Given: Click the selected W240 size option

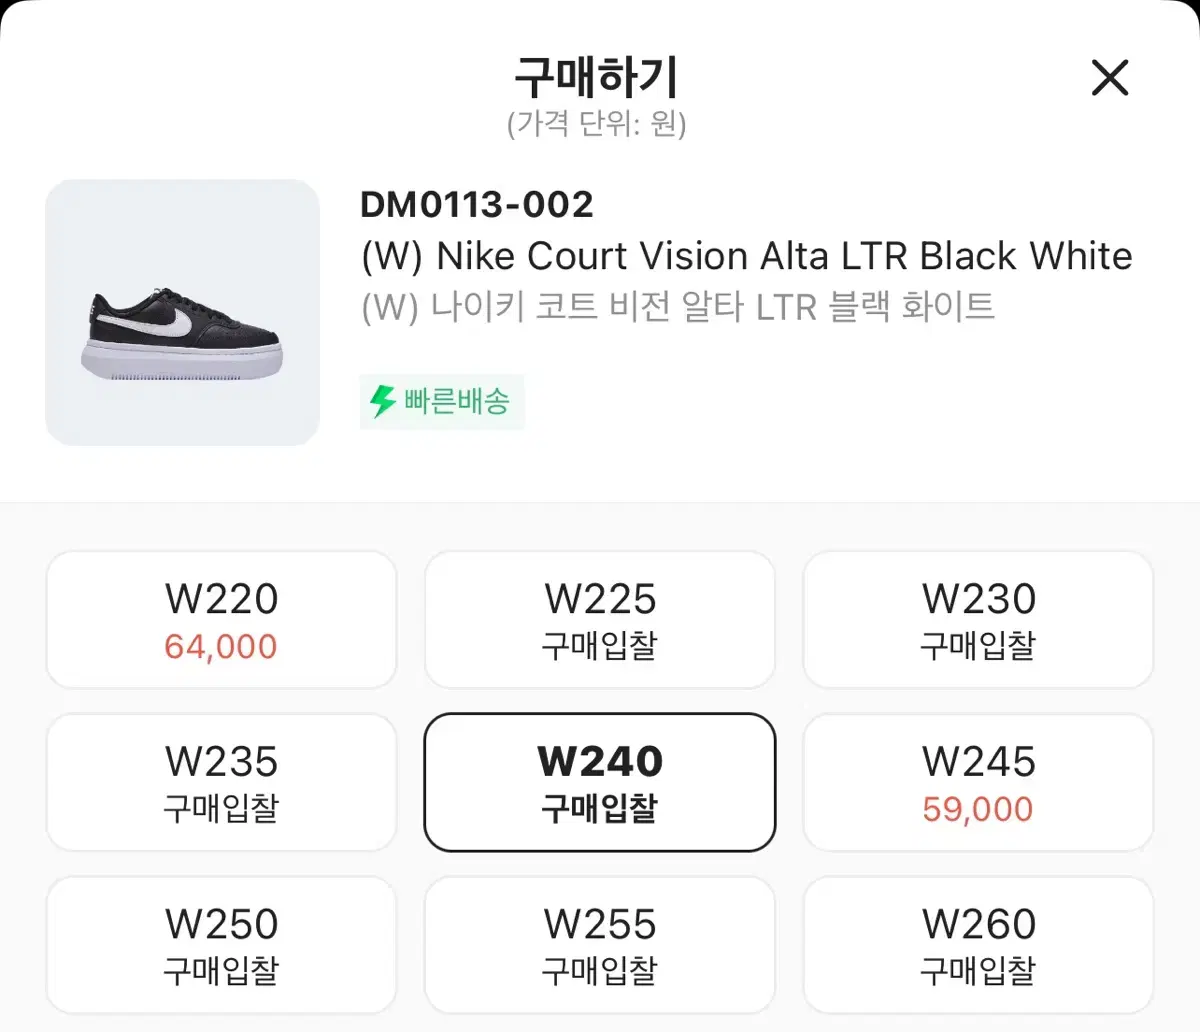Looking at the screenshot, I should click(x=600, y=782).
